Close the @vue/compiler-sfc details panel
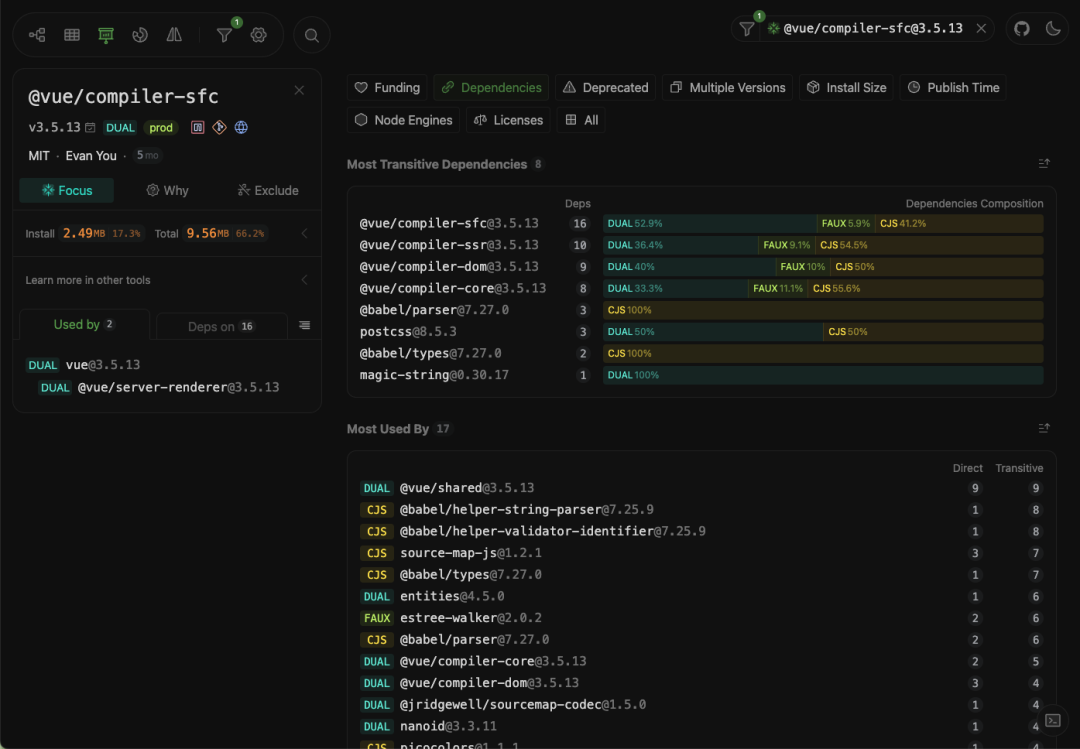The image size is (1080, 749). pyautogui.click(x=299, y=90)
